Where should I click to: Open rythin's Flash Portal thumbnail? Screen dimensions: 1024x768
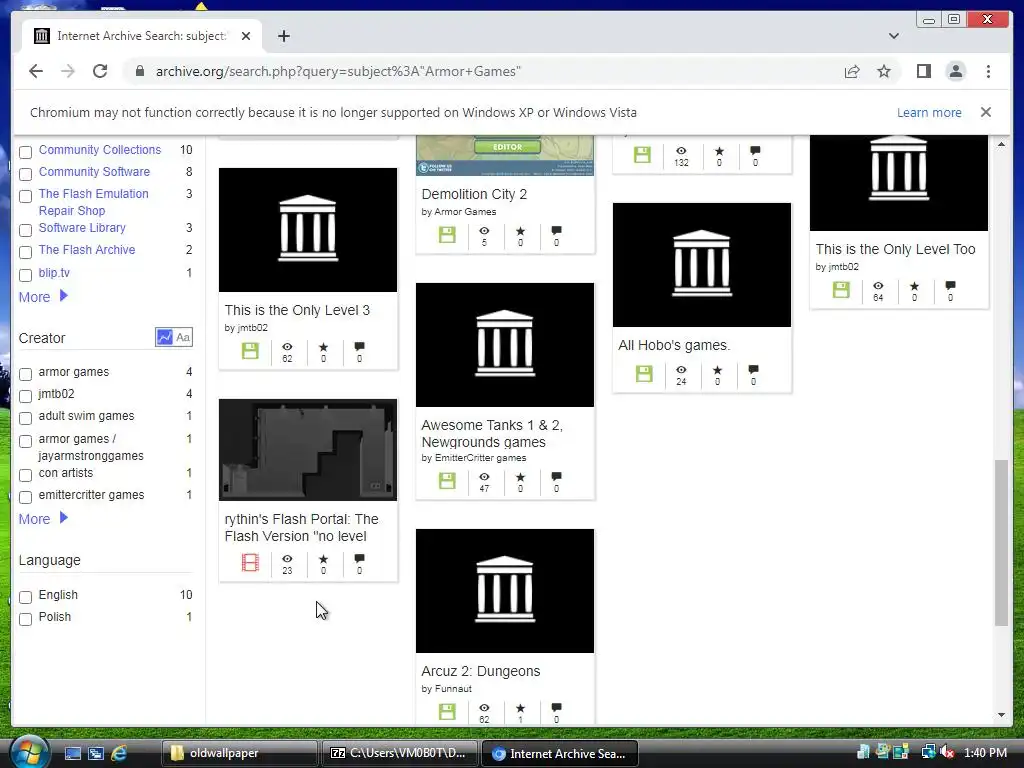(x=308, y=450)
